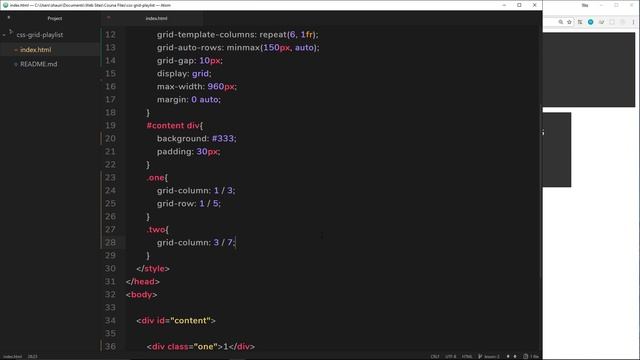Screen dimensions: 640x360
Task: Click the blue round browser extension icon
Action: (x=591, y=22)
